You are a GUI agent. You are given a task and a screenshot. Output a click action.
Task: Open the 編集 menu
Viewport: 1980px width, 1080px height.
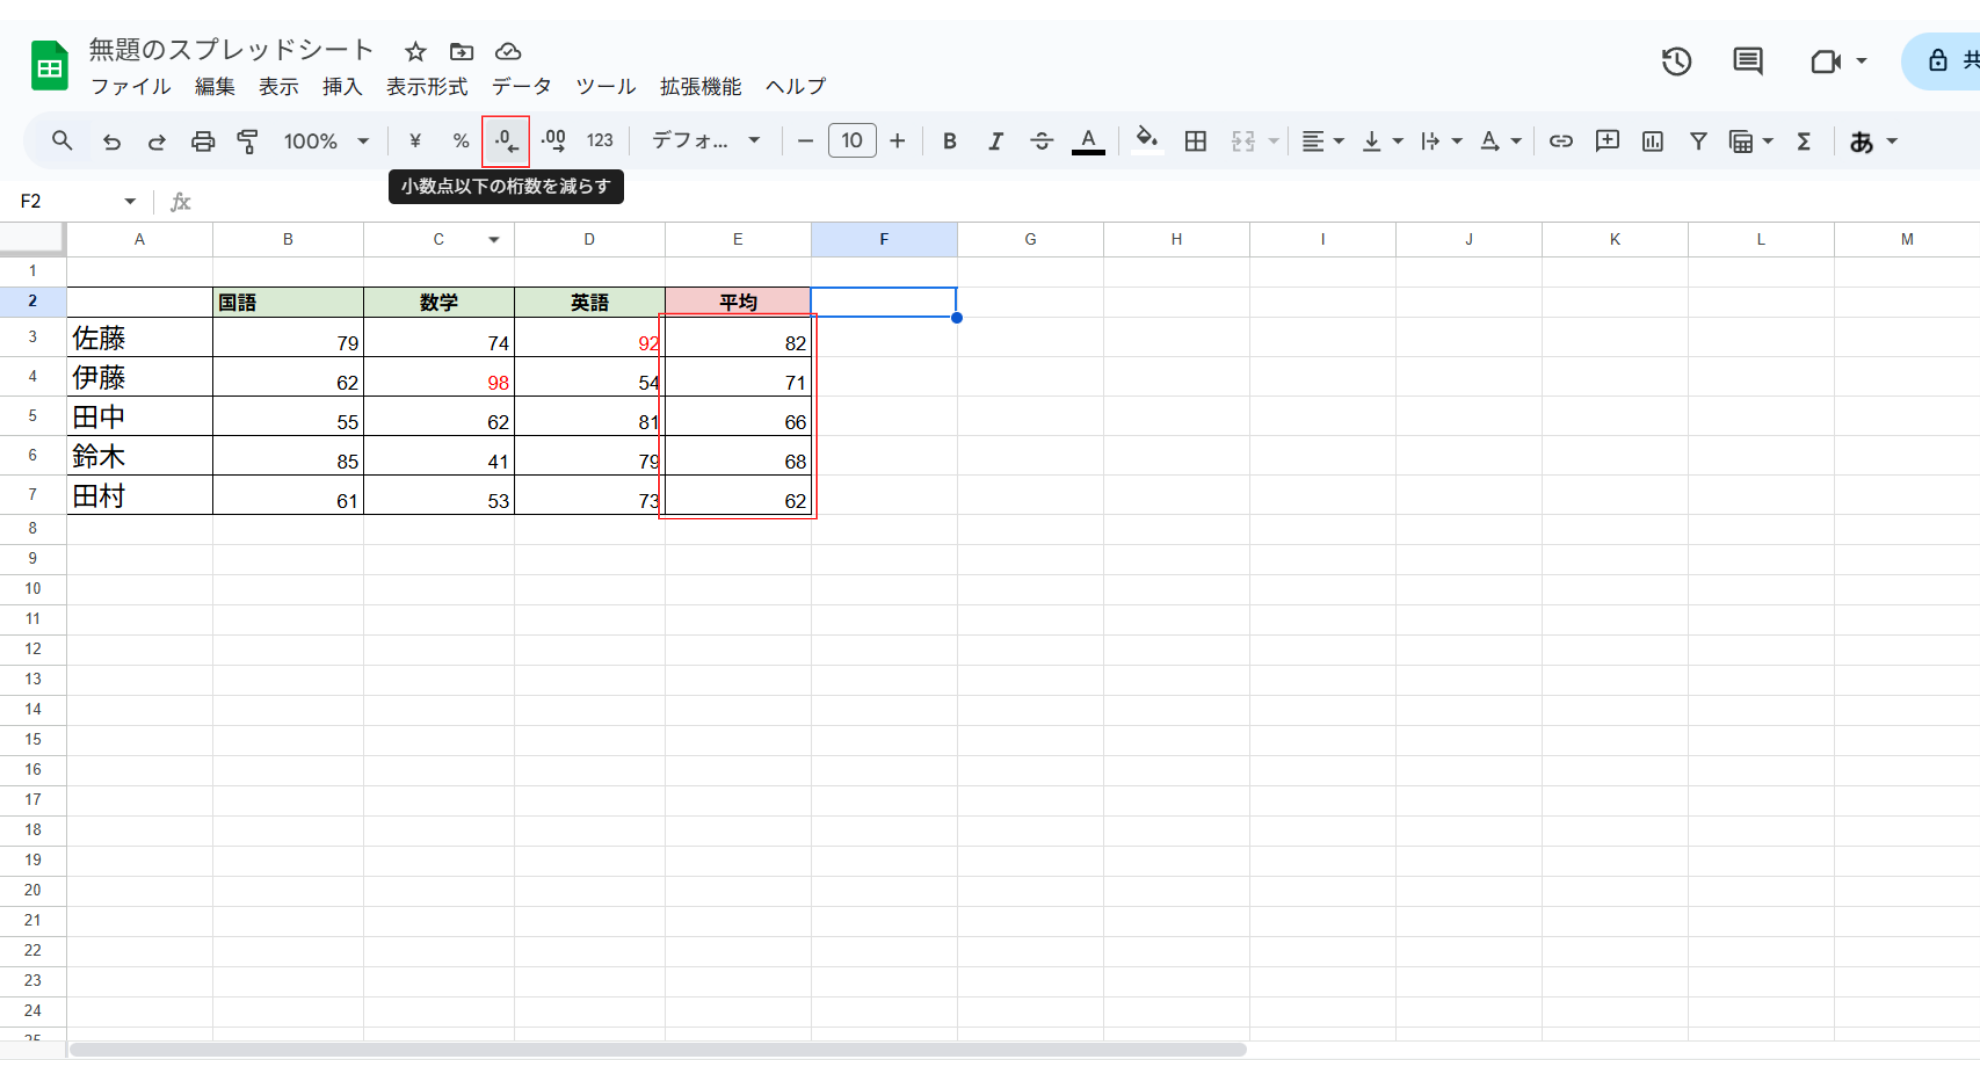point(214,87)
